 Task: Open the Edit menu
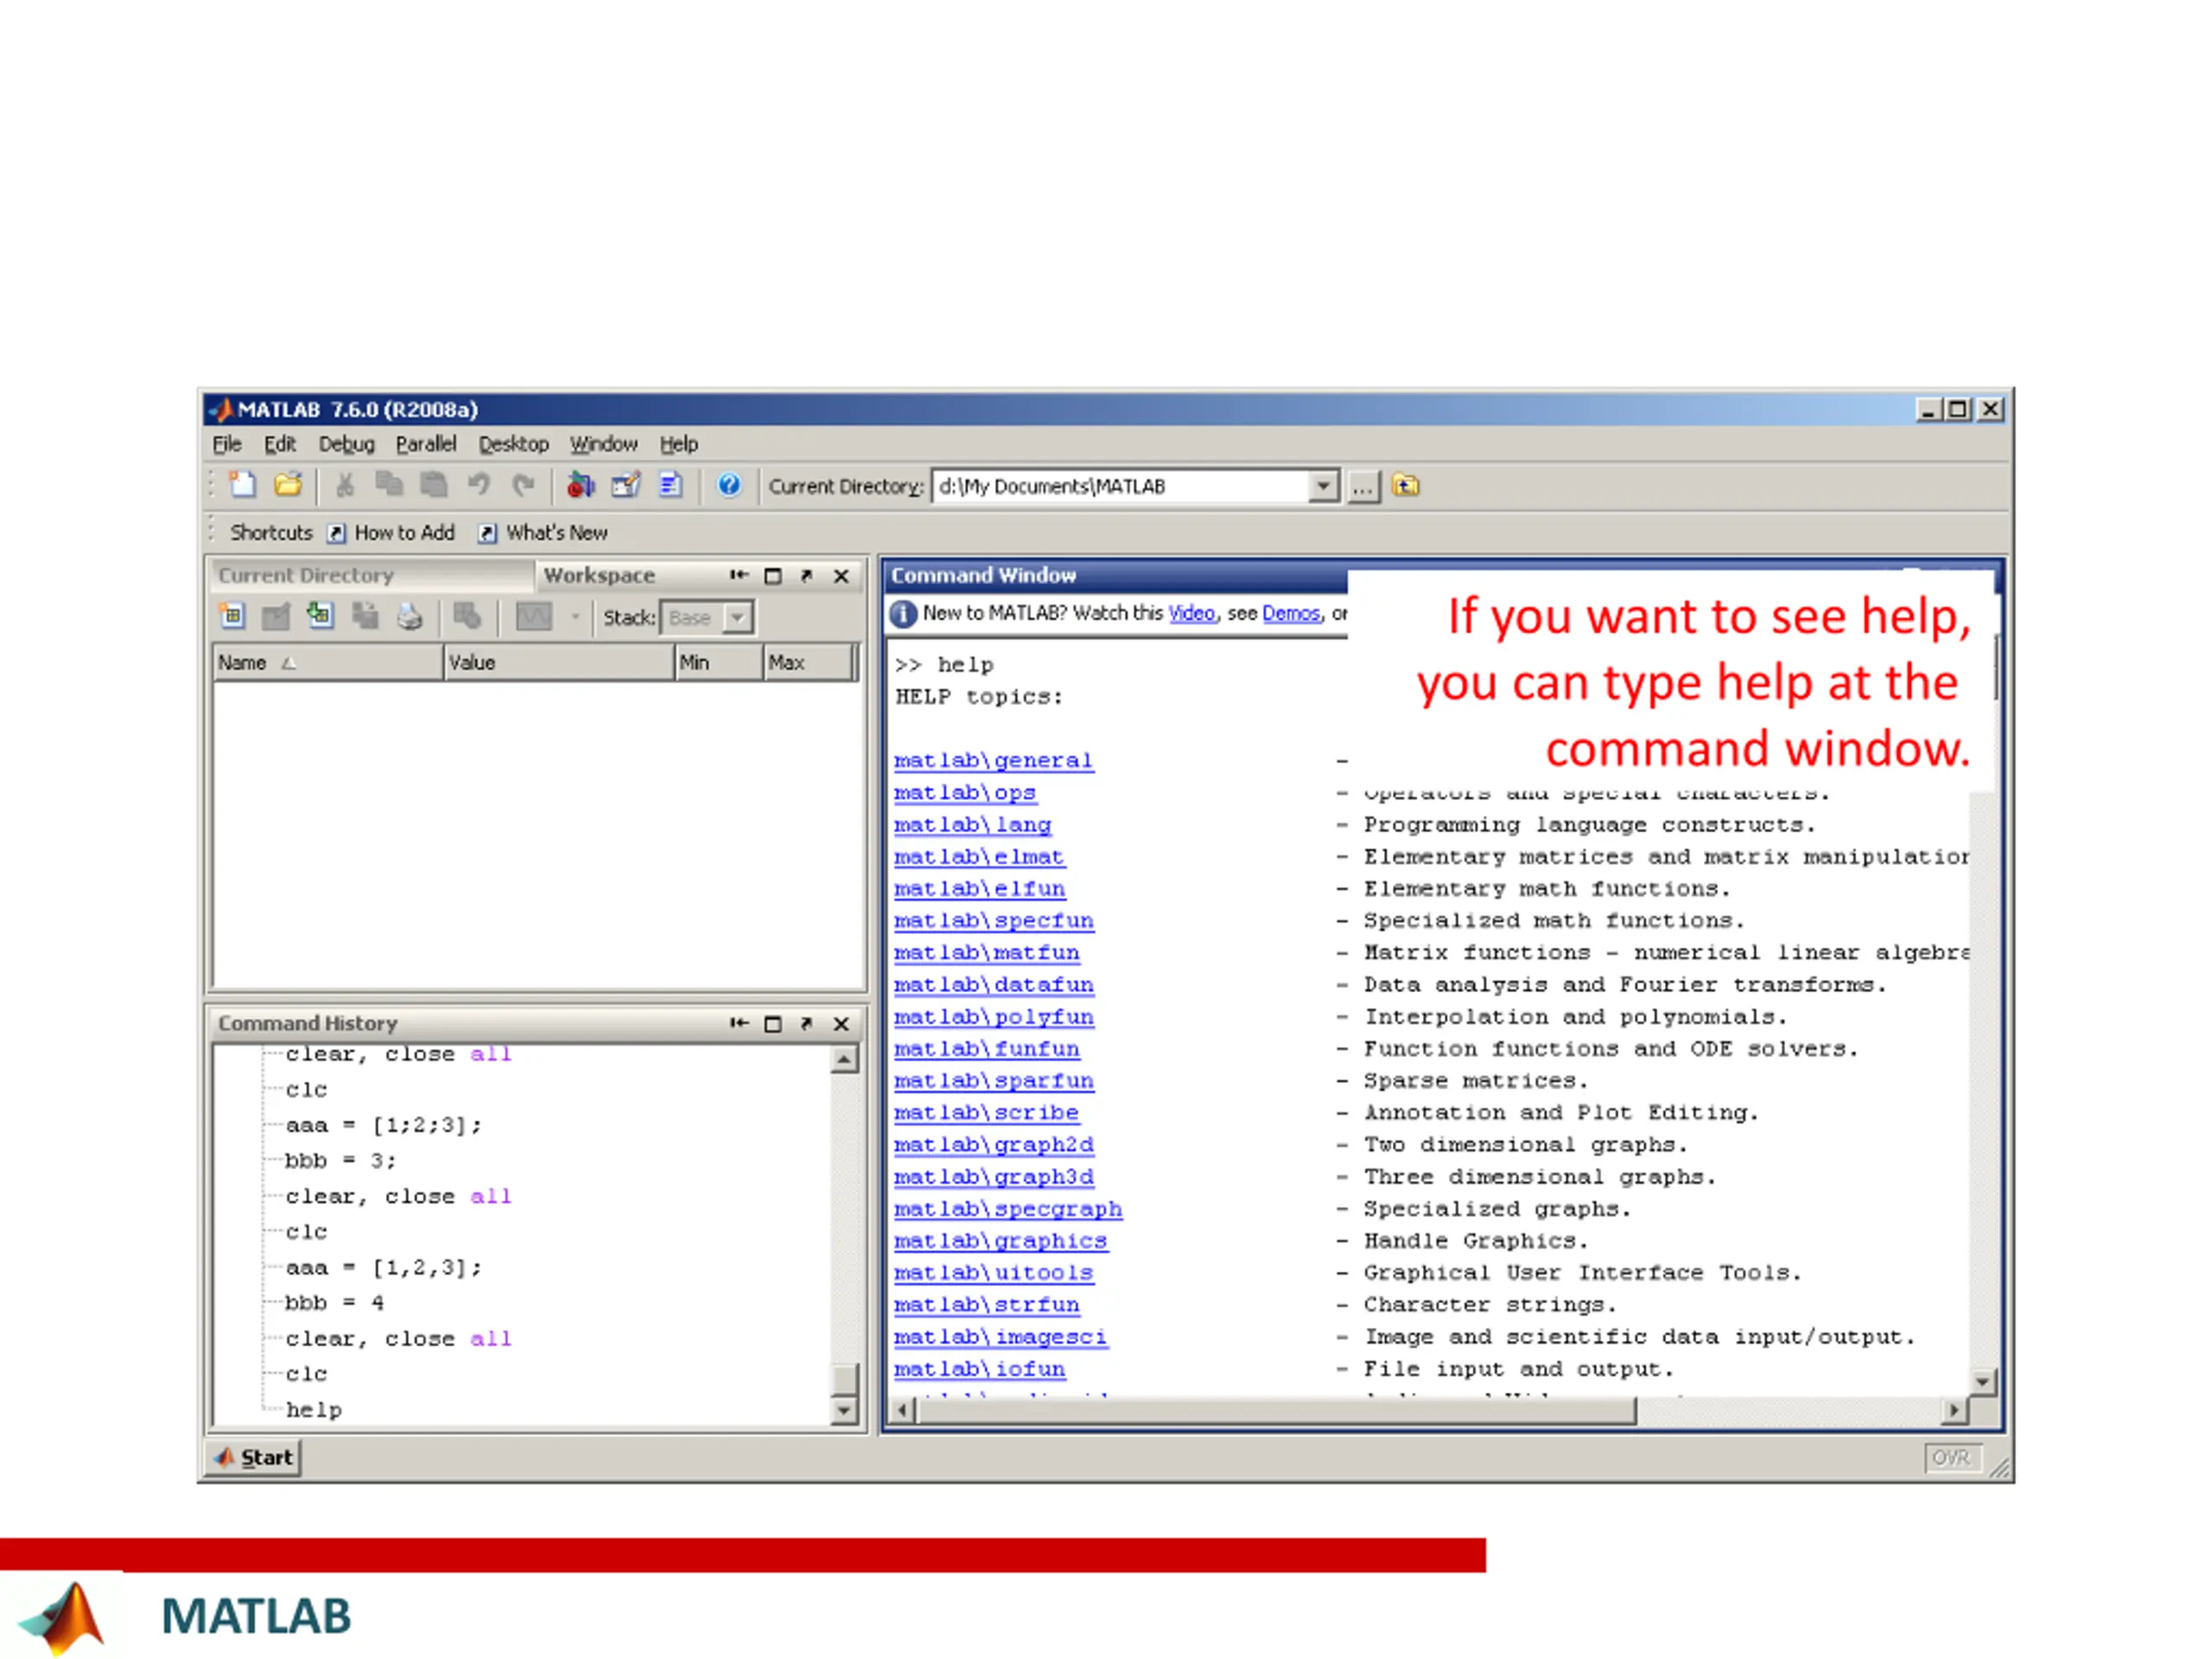click(280, 444)
